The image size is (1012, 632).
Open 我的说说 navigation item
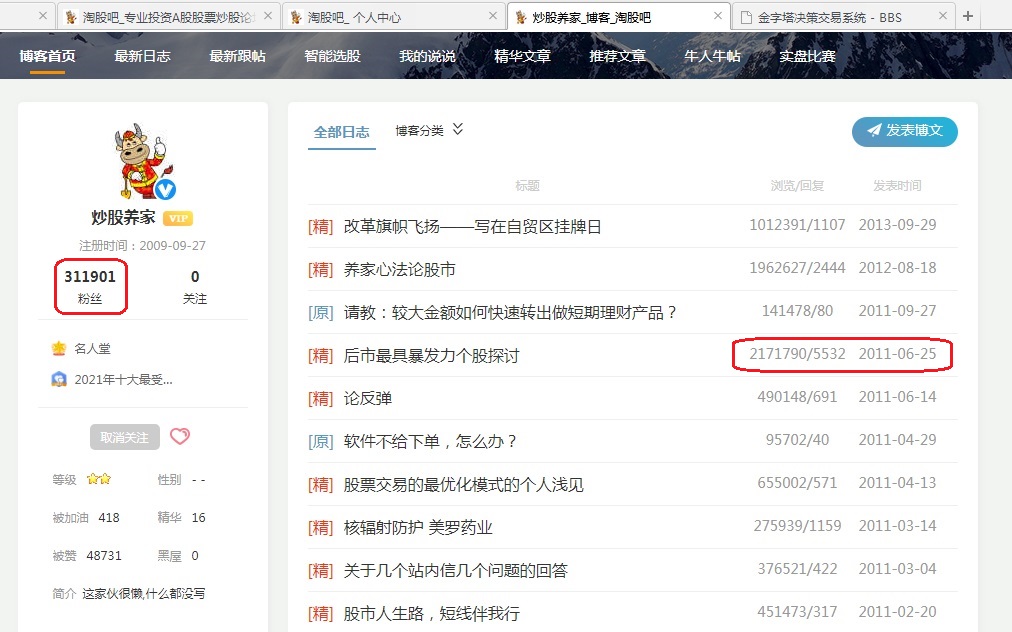(x=427, y=56)
